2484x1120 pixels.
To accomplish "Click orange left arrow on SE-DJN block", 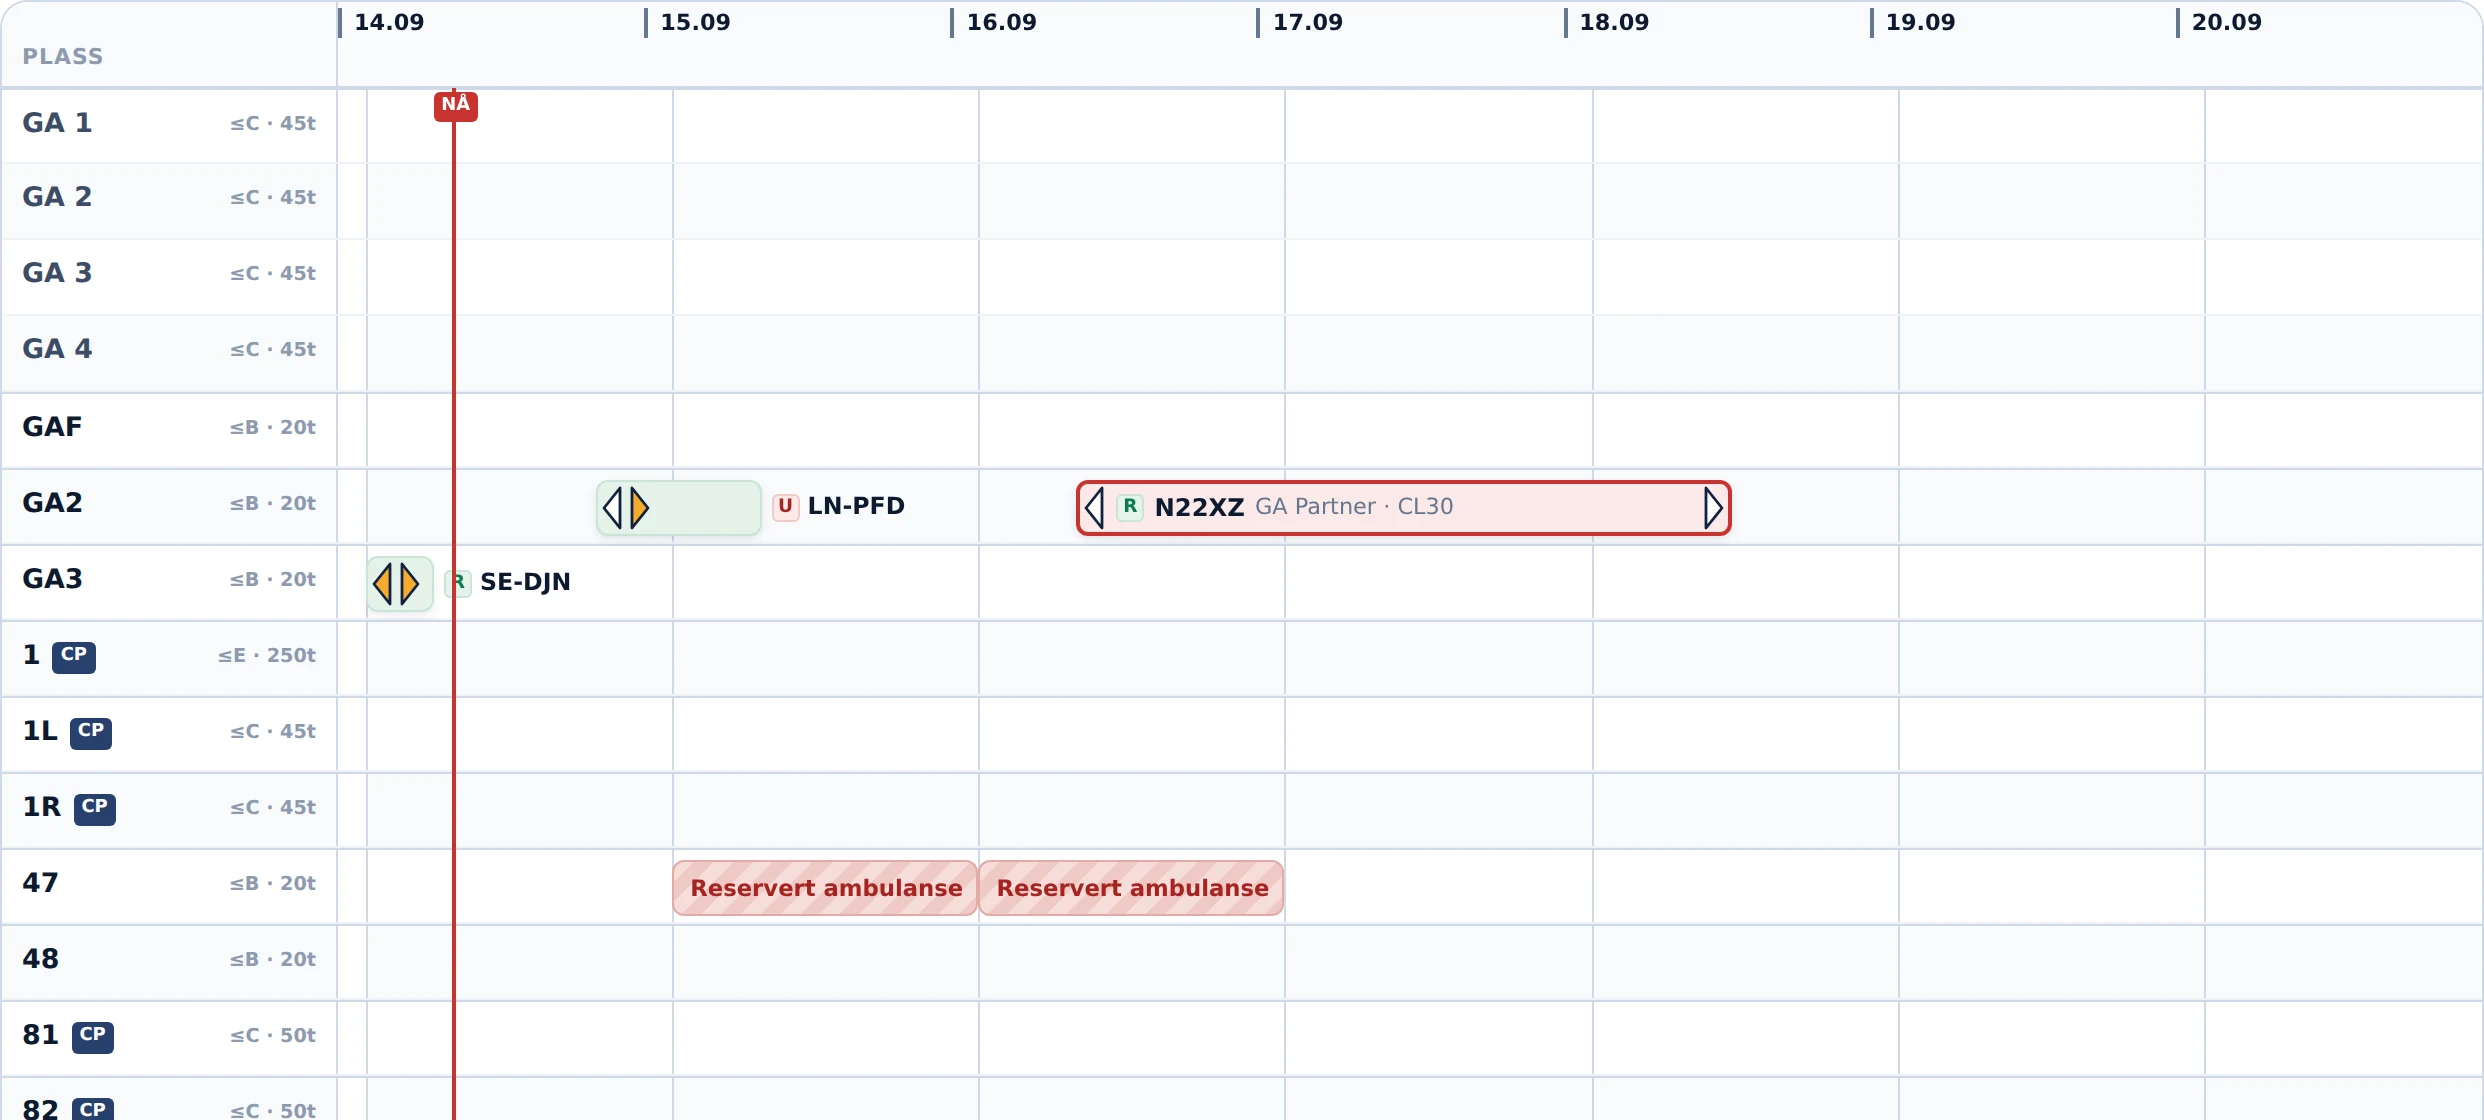I will click(x=382, y=584).
